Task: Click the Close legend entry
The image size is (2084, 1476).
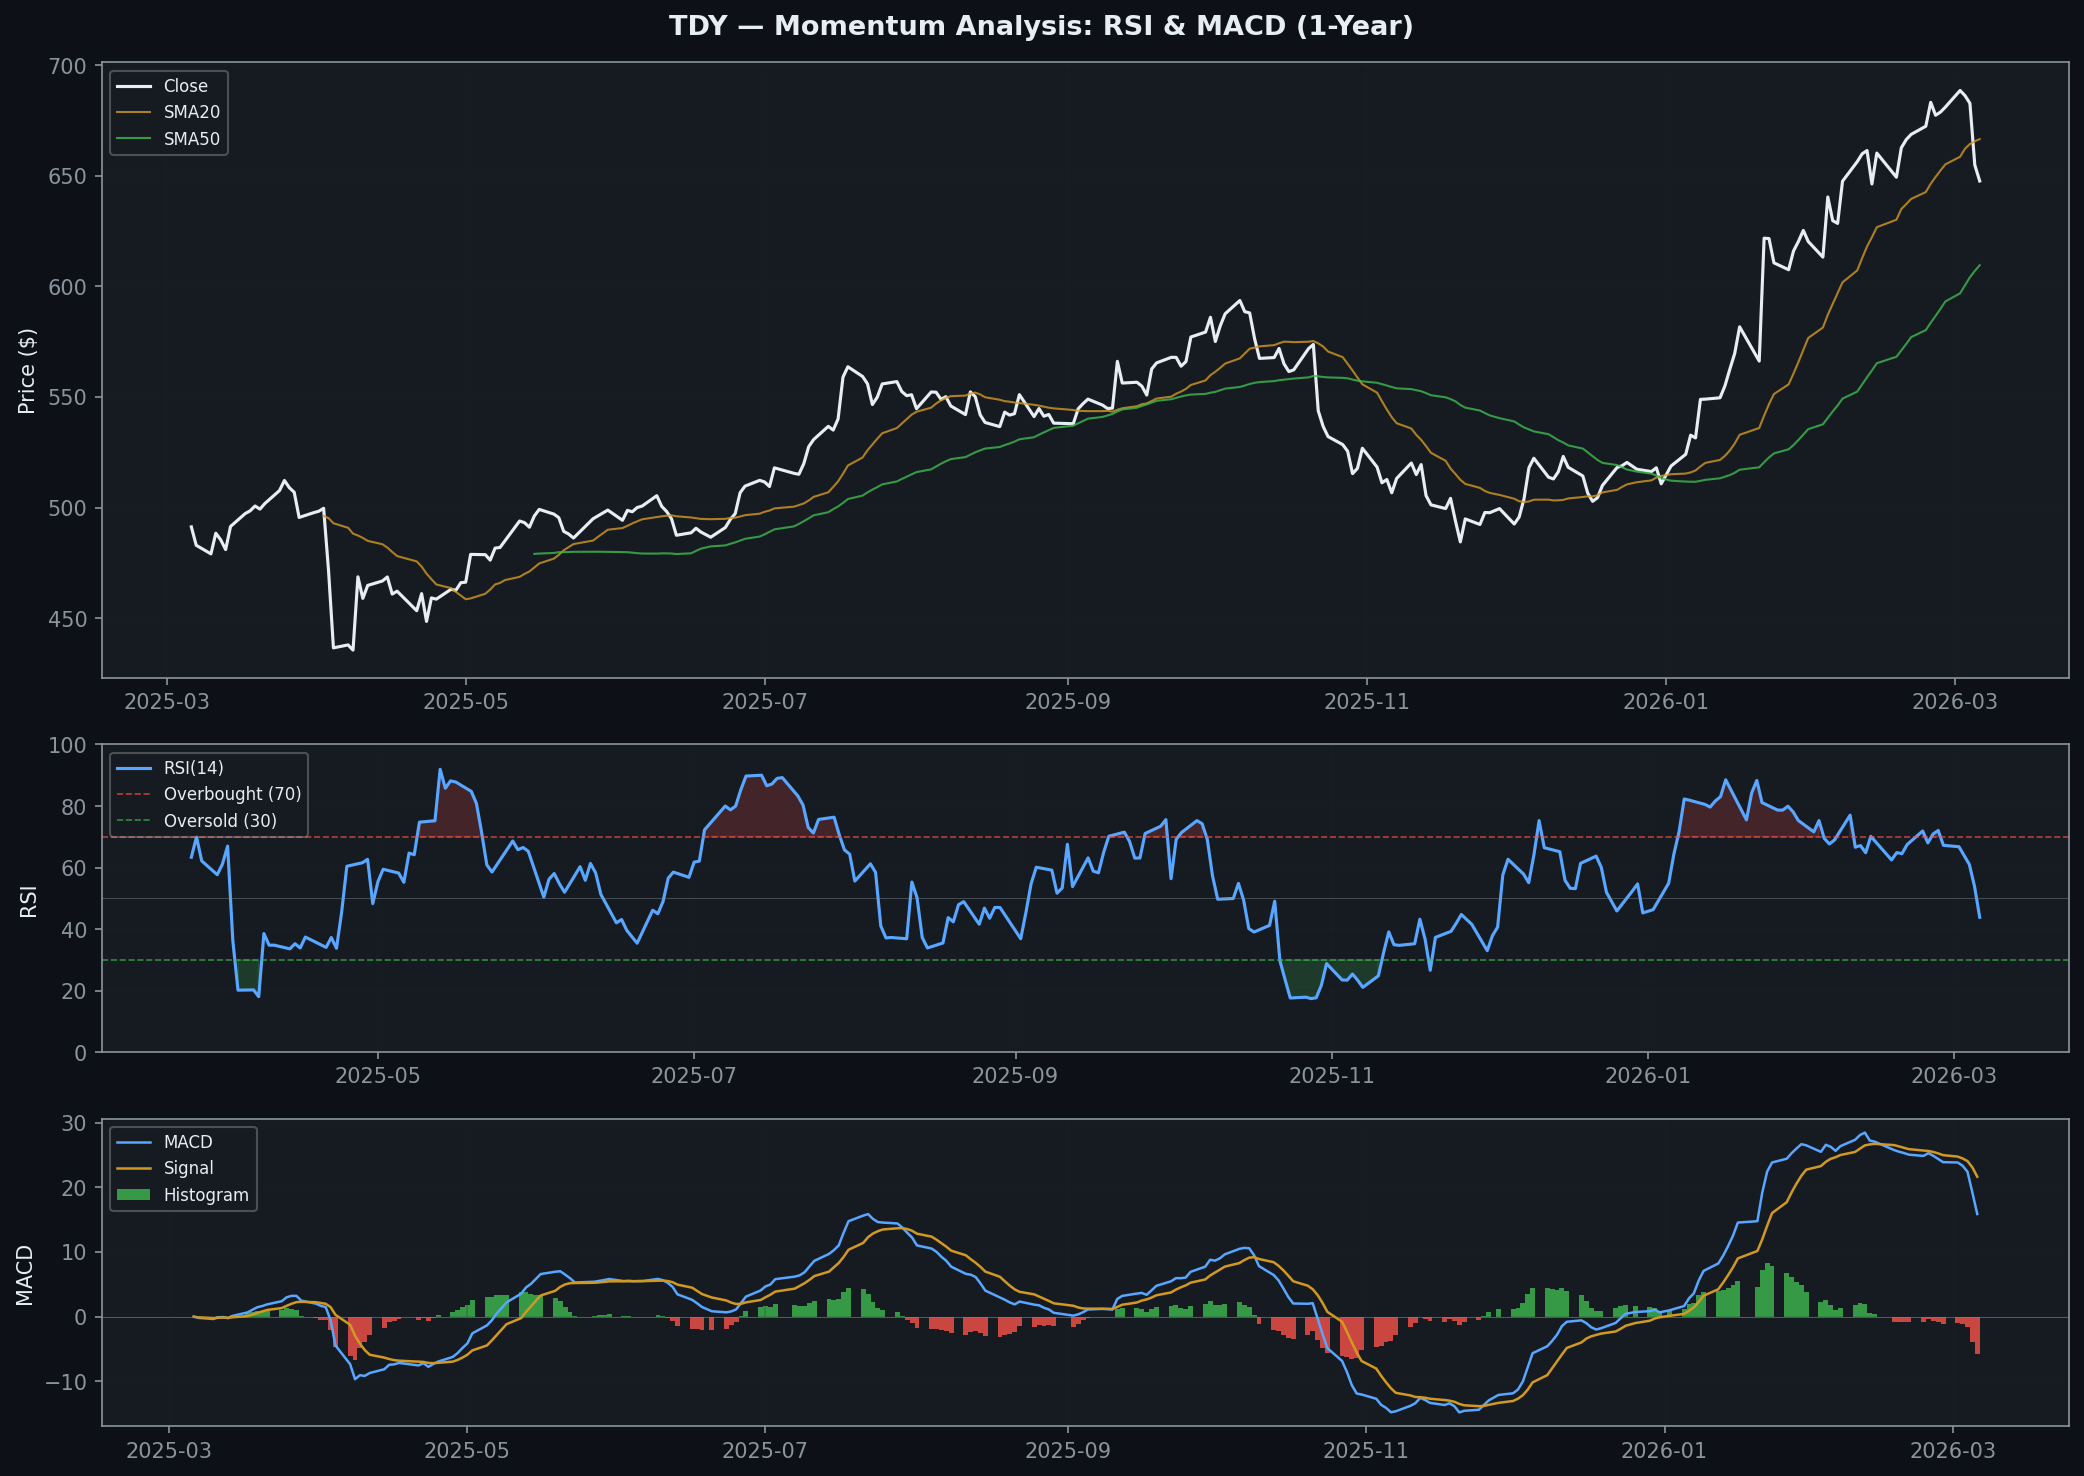Action: coord(185,86)
